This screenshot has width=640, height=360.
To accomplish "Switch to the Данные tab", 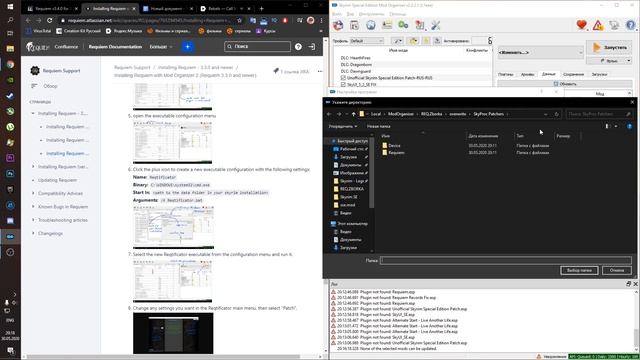I will pos(549,74).
